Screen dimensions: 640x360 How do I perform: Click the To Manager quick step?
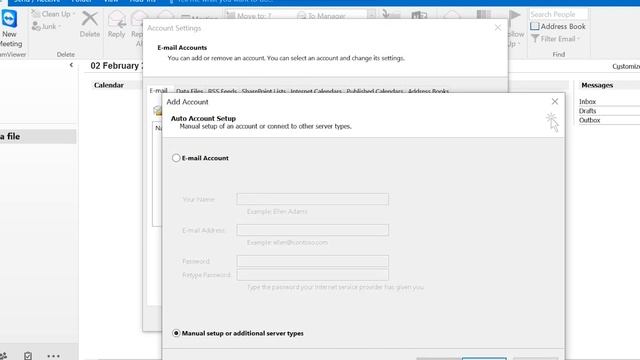[321, 16]
